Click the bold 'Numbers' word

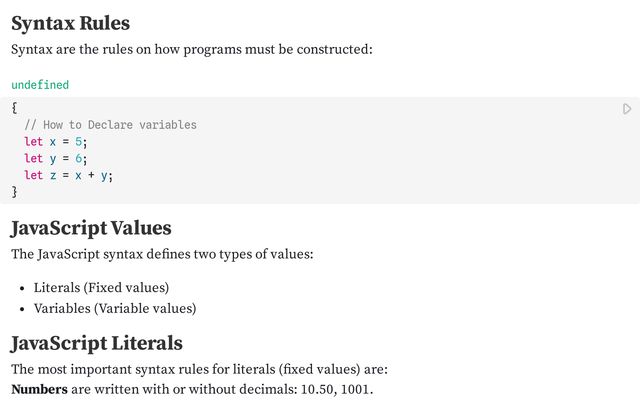[x=39, y=389]
